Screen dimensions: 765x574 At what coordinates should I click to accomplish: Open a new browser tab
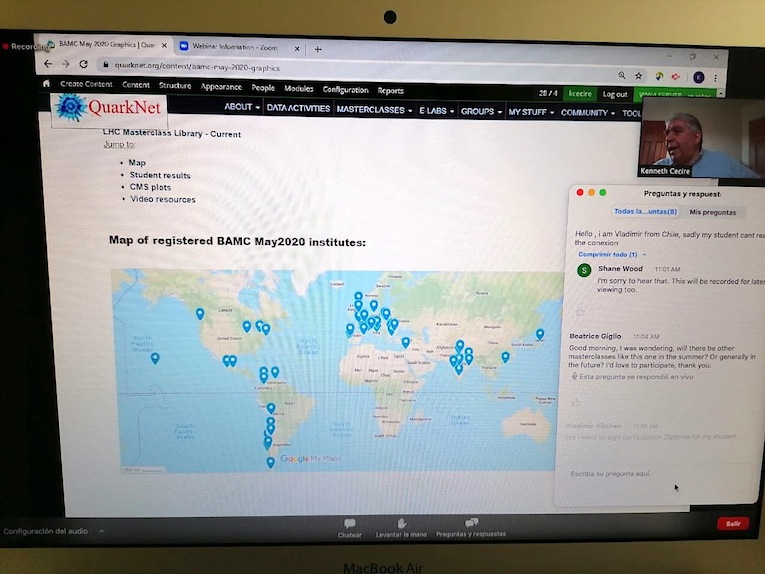pos(318,48)
